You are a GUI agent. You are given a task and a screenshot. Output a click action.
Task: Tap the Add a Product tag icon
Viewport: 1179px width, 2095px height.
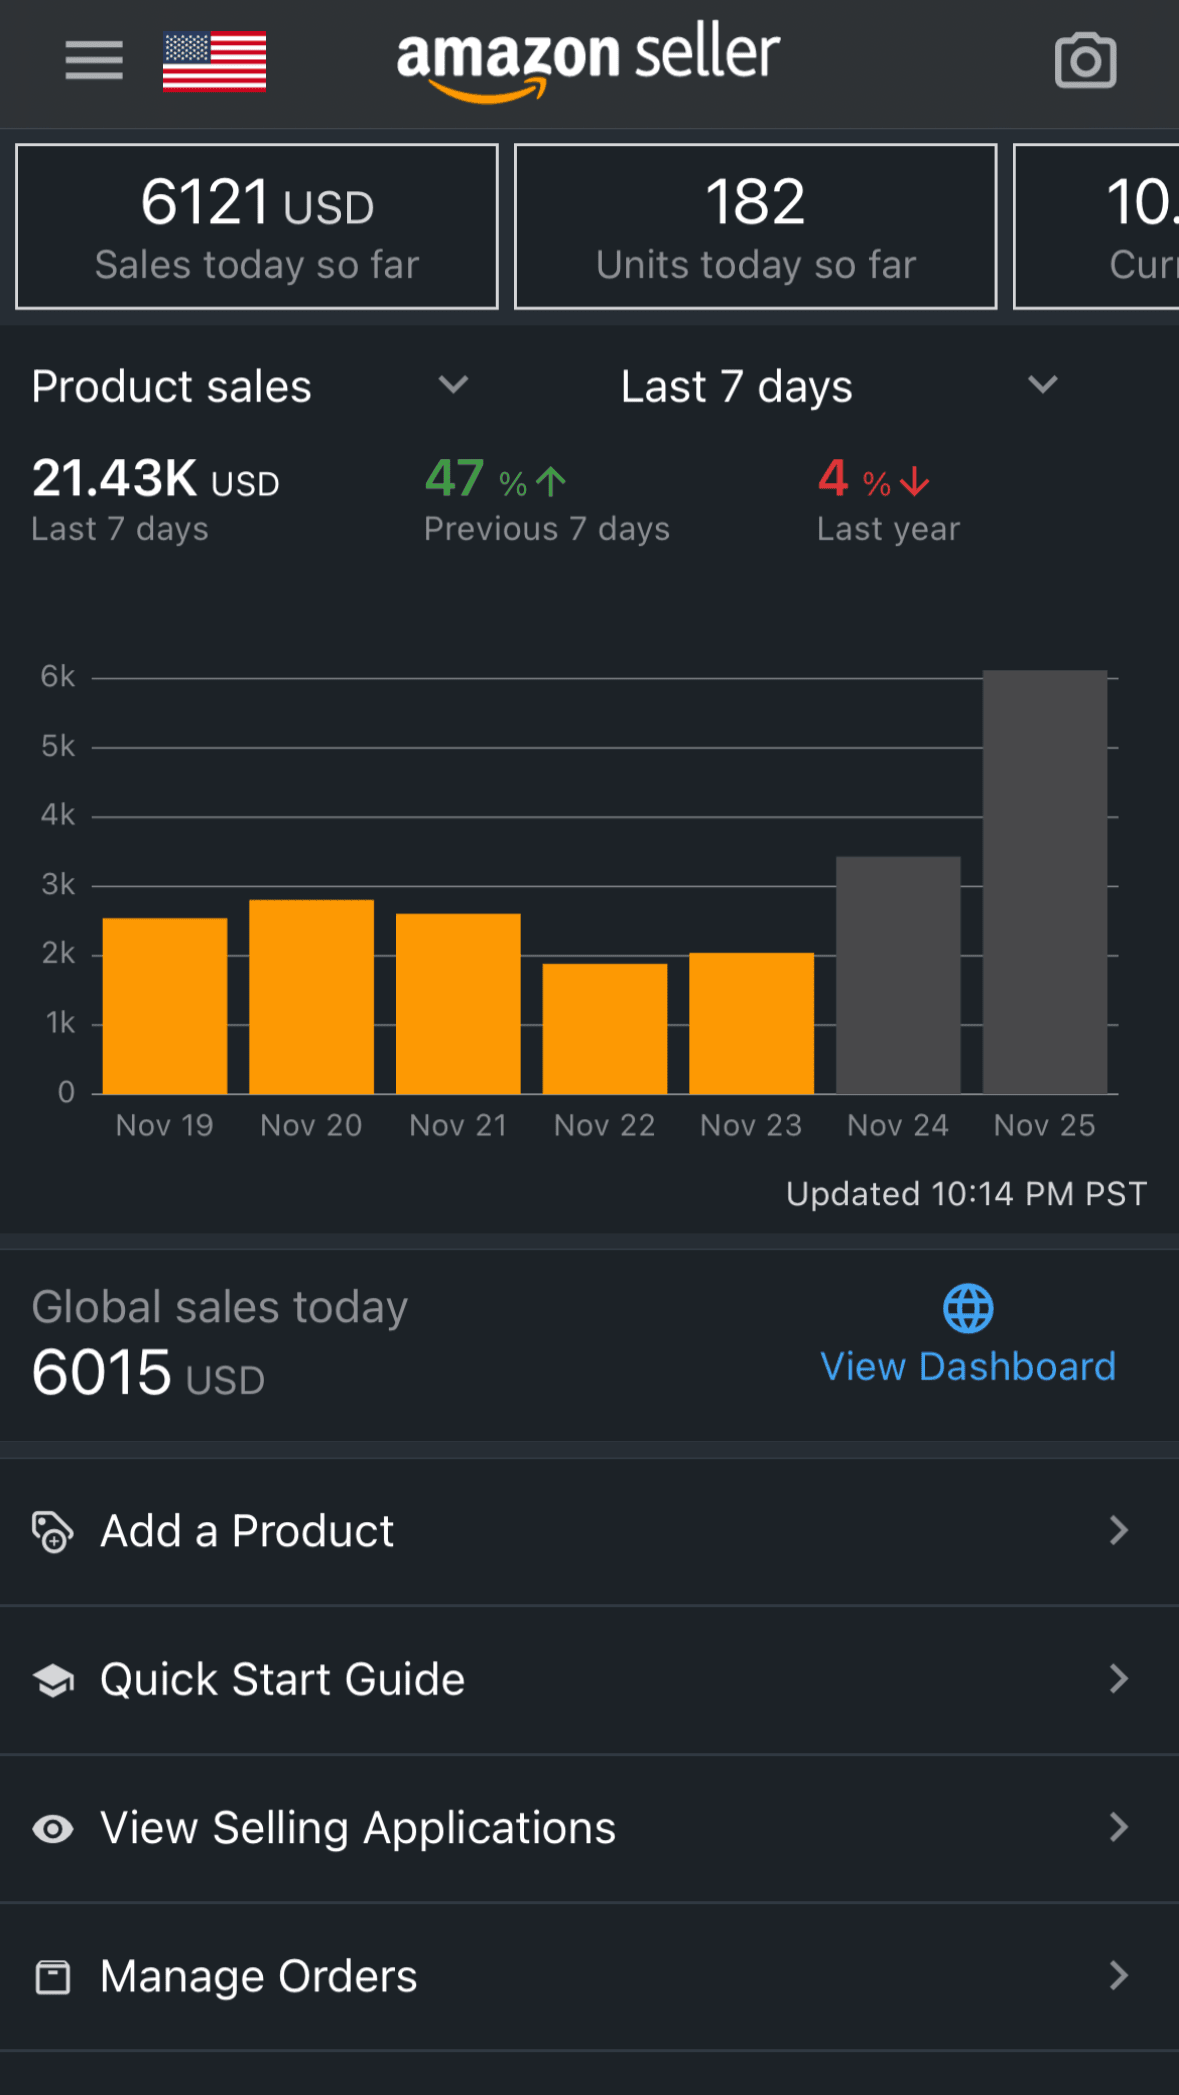53,1532
